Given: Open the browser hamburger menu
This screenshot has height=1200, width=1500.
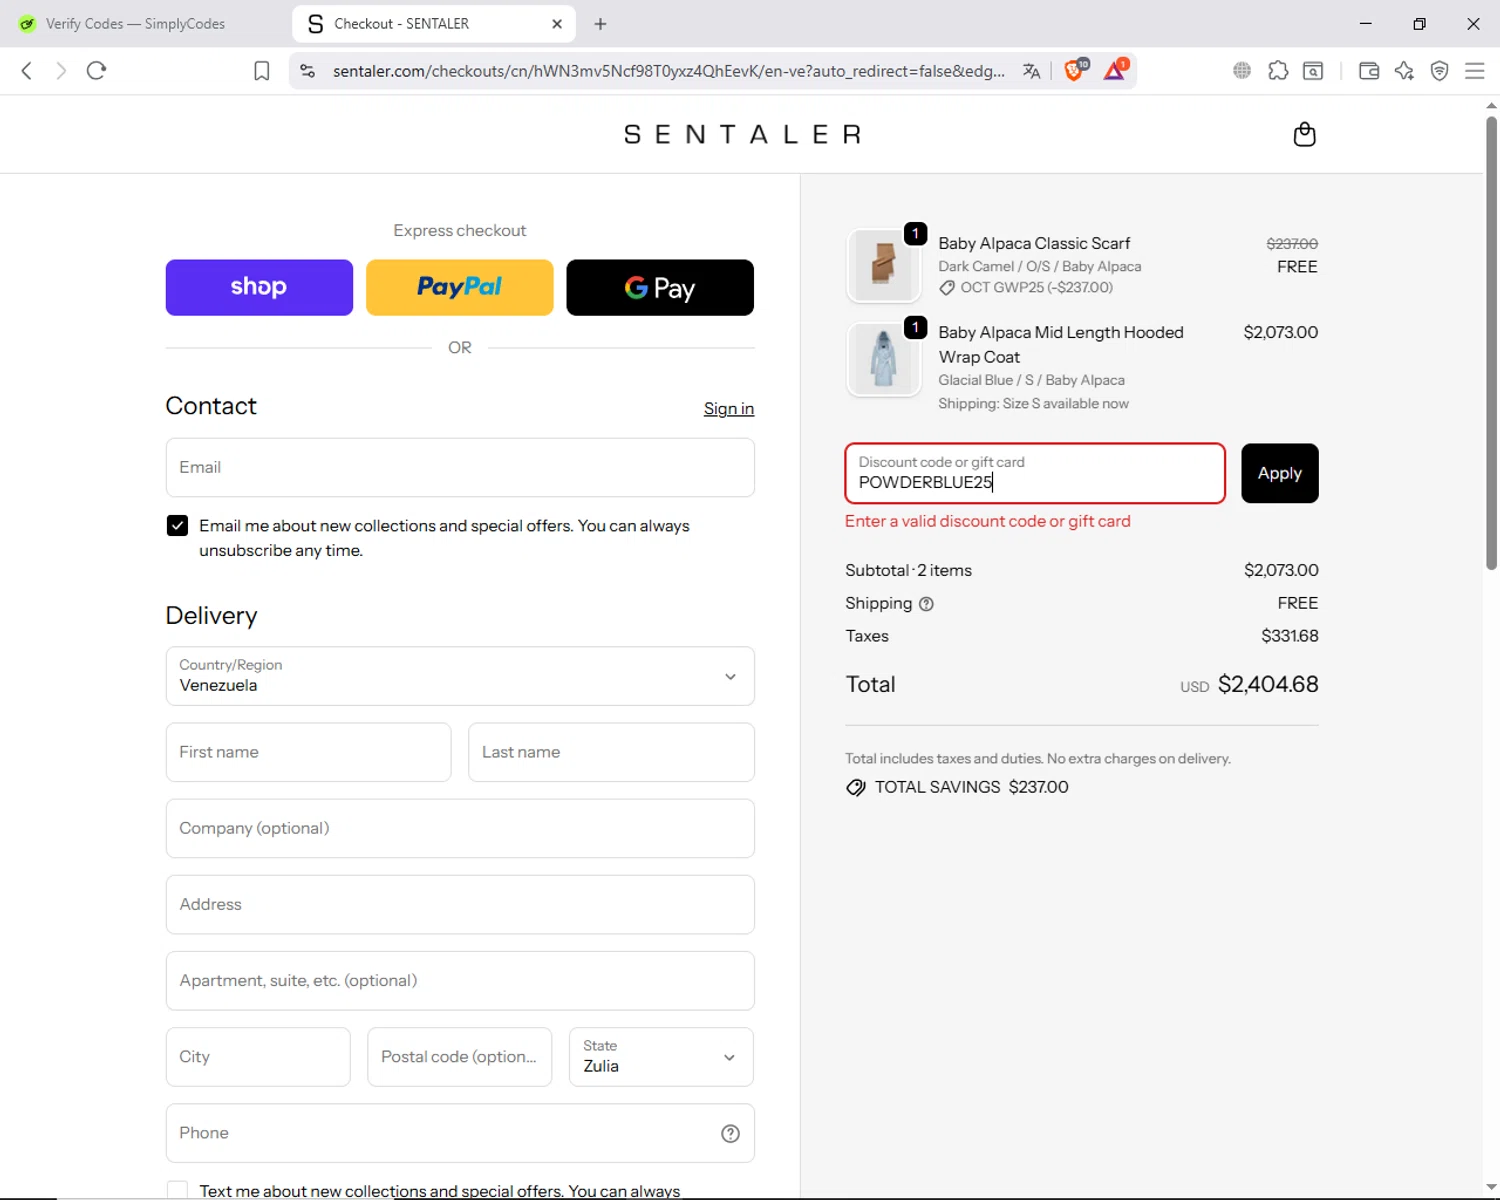Looking at the screenshot, I should tap(1474, 71).
